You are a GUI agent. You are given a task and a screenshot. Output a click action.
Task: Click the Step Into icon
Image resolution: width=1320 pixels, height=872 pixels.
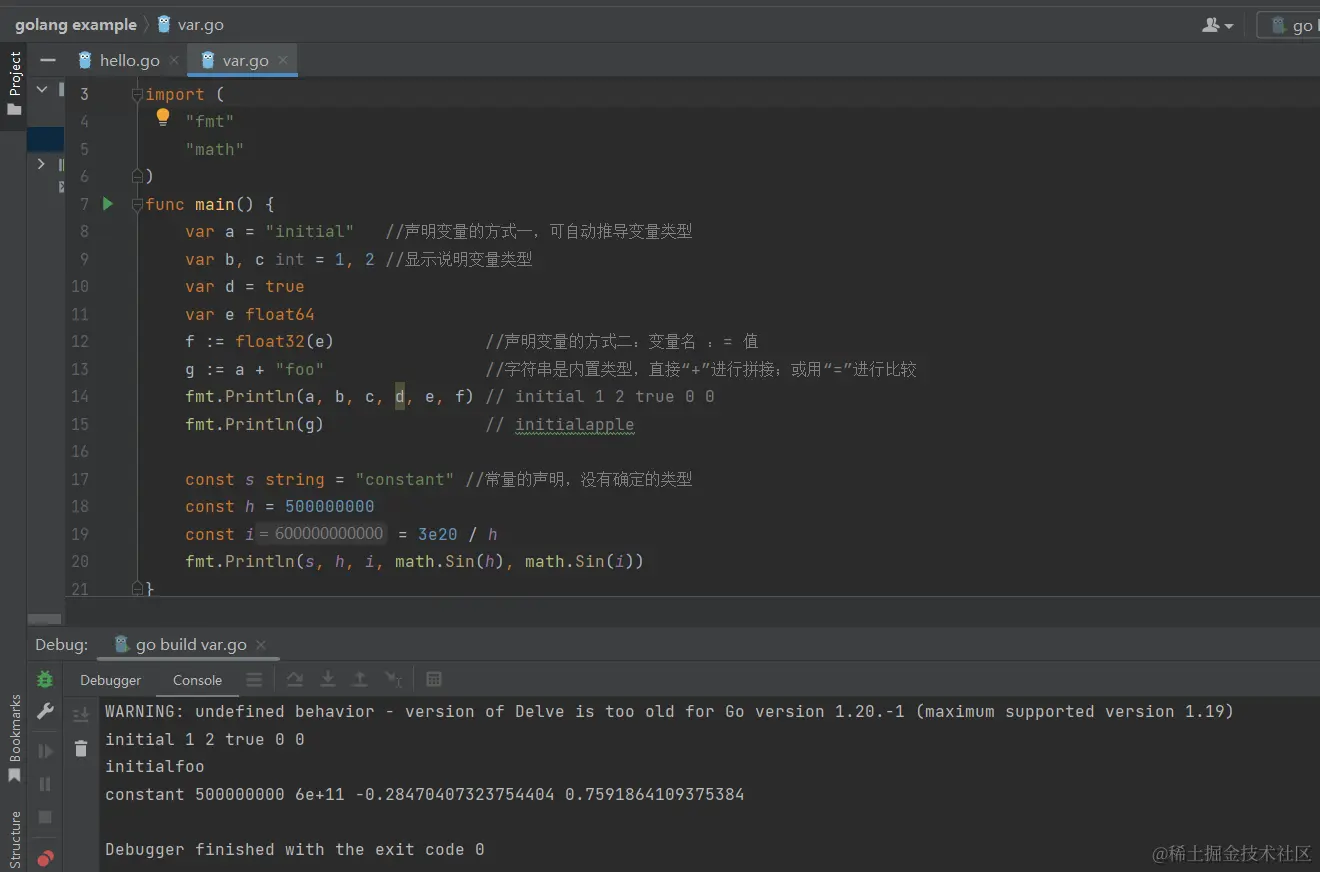tap(327, 680)
